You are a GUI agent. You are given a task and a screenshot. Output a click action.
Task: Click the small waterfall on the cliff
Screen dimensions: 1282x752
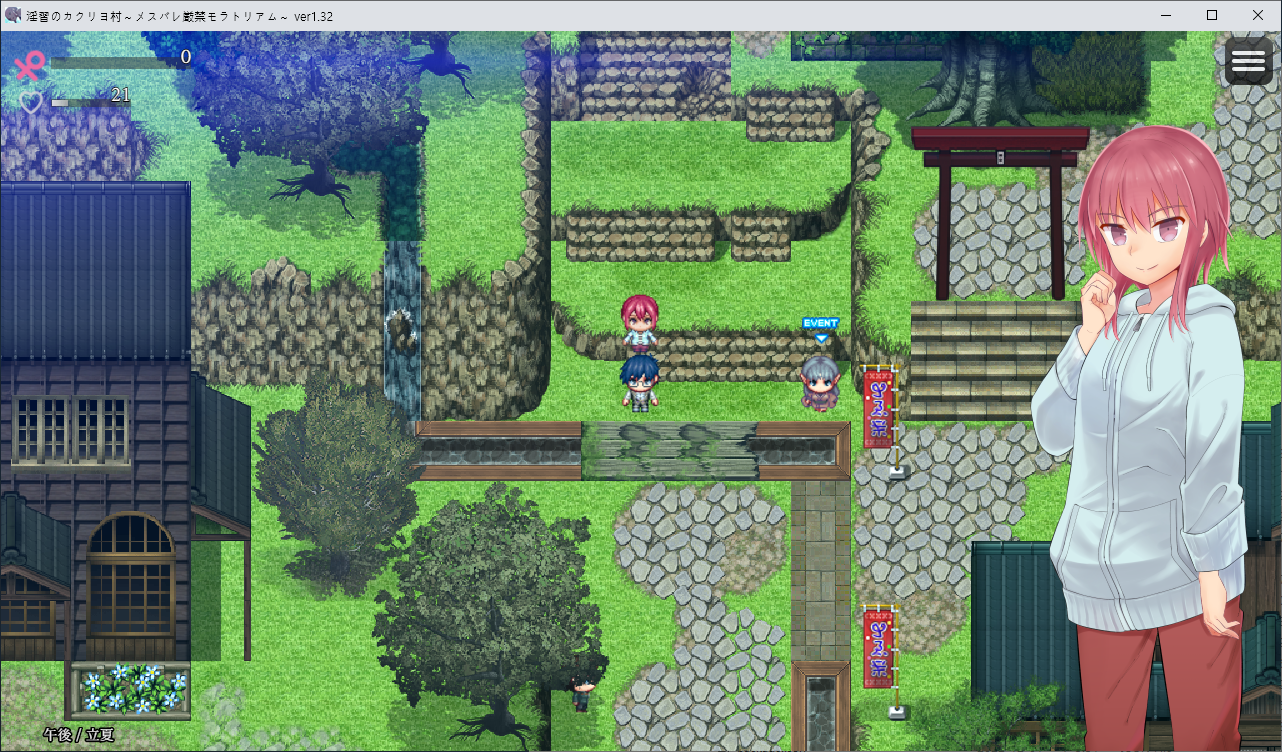(402, 328)
